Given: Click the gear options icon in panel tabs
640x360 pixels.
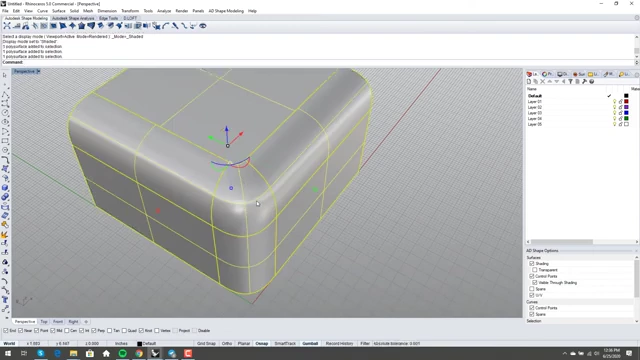Looking at the screenshot, I should tap(637, 74).
